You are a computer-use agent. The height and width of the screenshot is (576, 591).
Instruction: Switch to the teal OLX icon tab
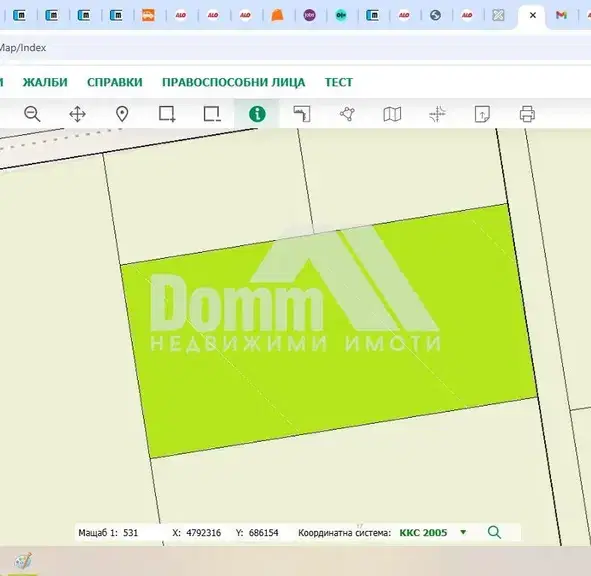(341, 15)
